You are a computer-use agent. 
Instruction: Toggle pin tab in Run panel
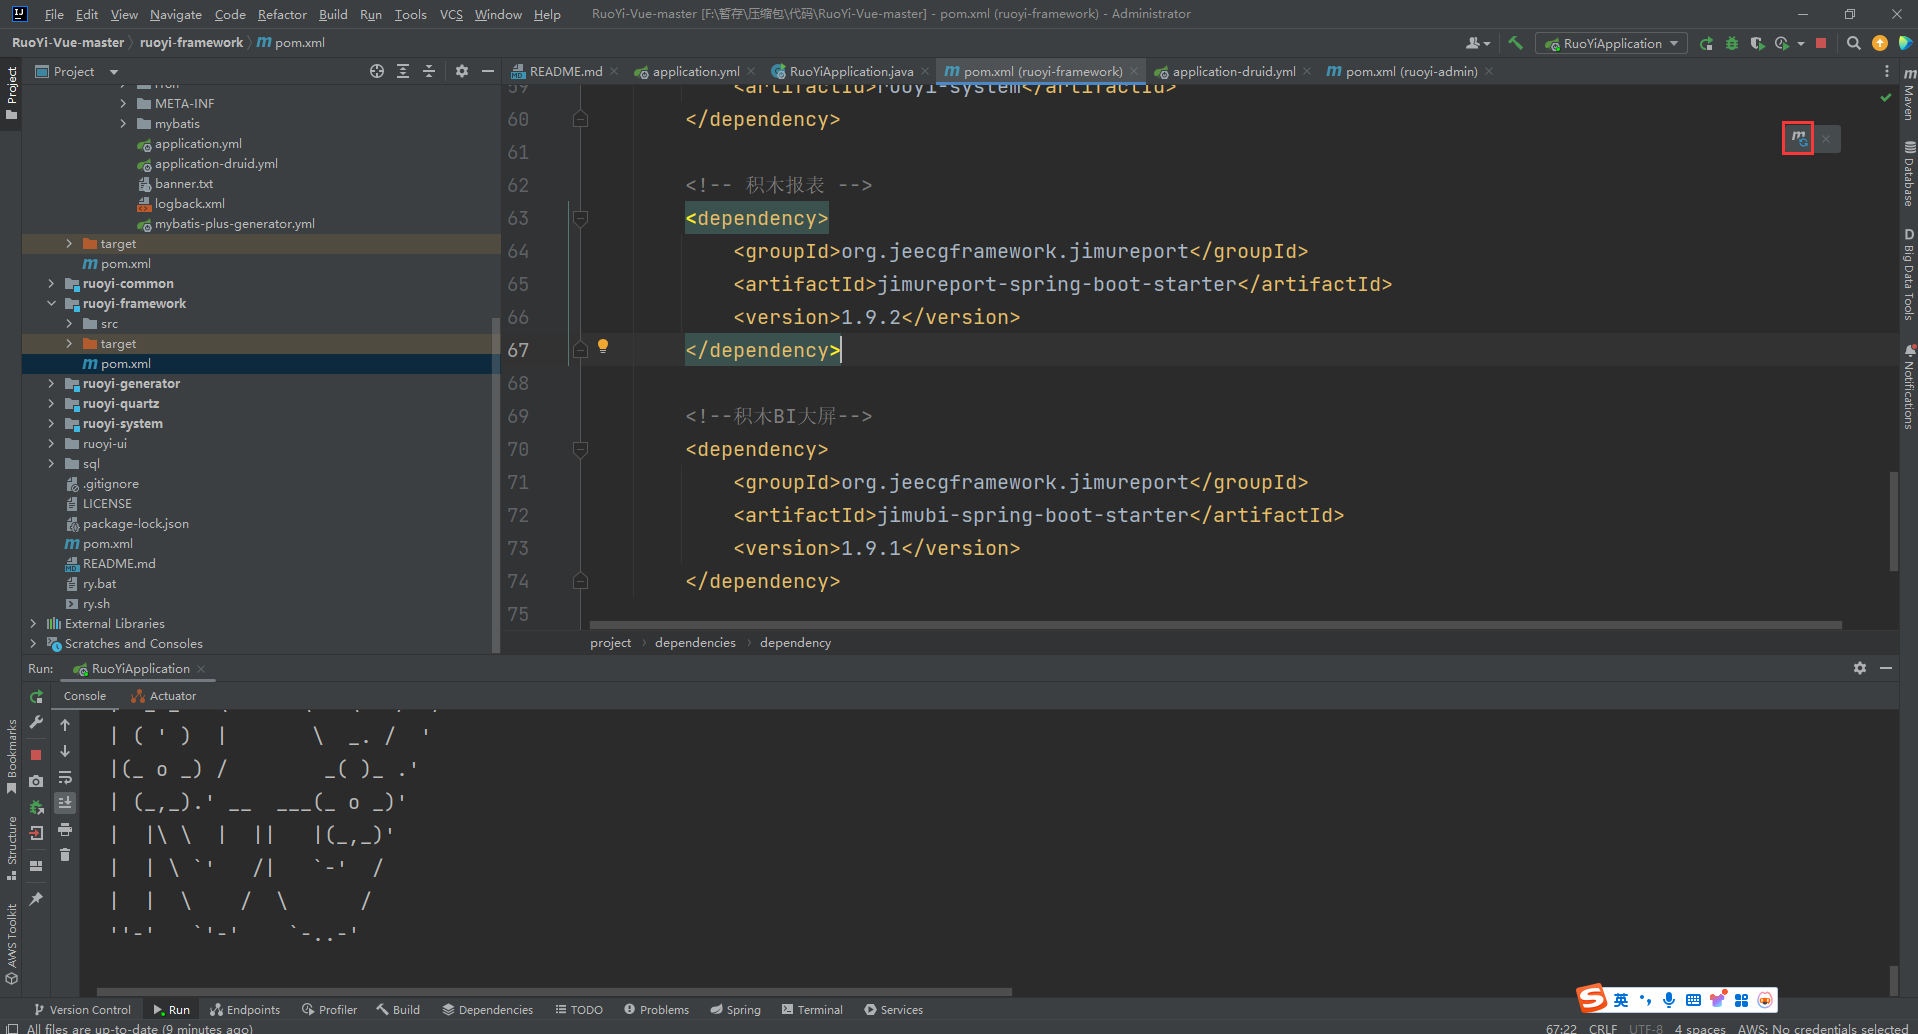coord(36,899)
